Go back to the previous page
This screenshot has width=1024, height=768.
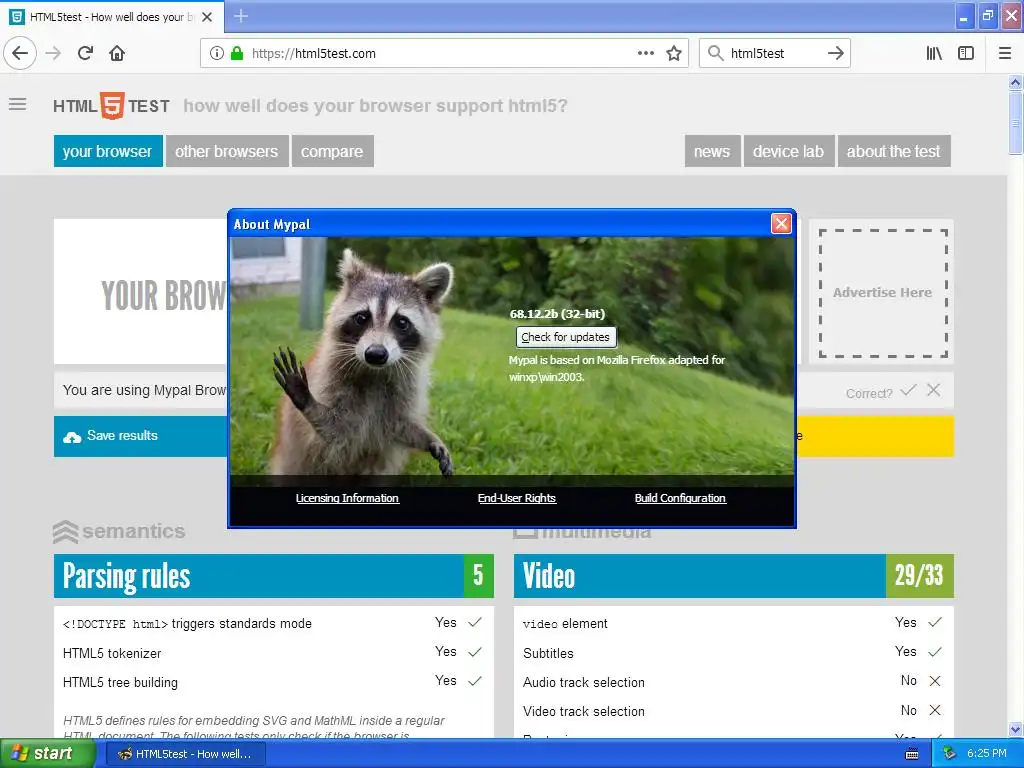pyautogui.click(x=20, y=53)
